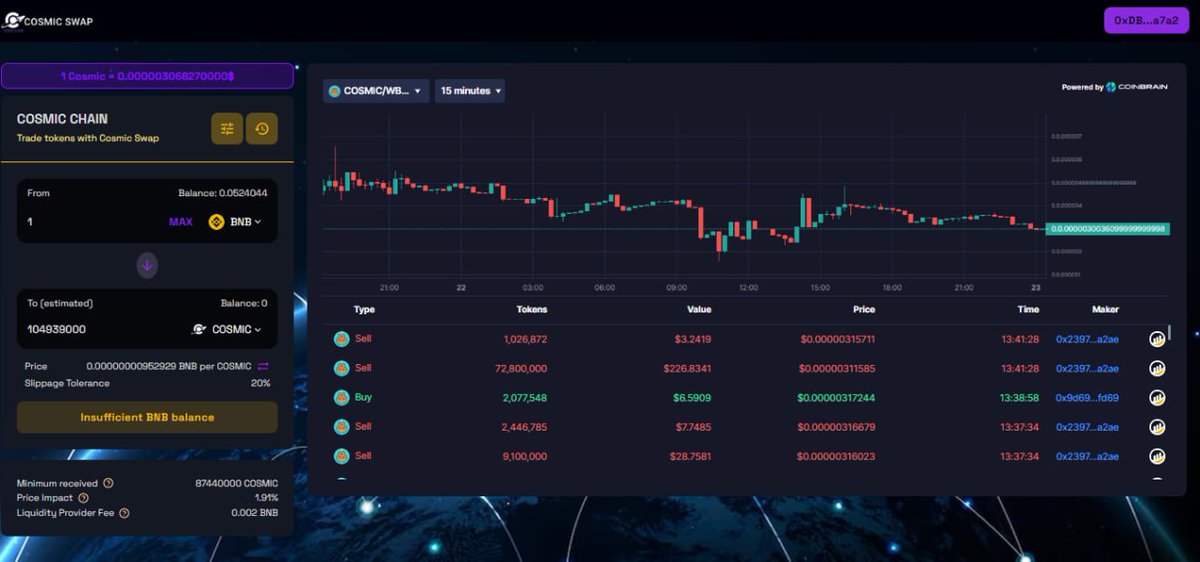Open maker 0x2397...a2ae on 1,026,872 row

tap(1087, 339)
